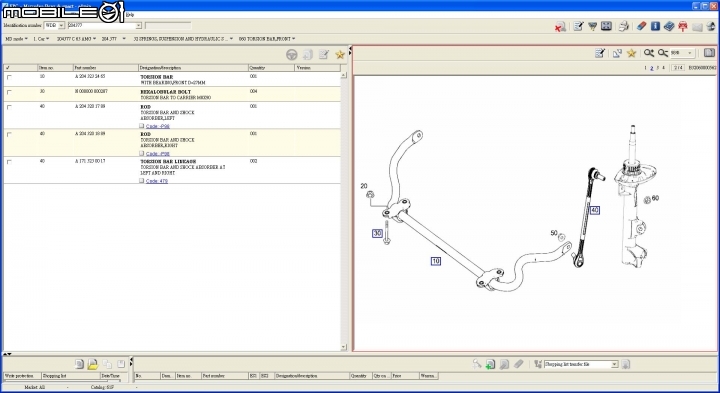Open the blue information icon
The image size is (720, 393).
pos(655,26)
